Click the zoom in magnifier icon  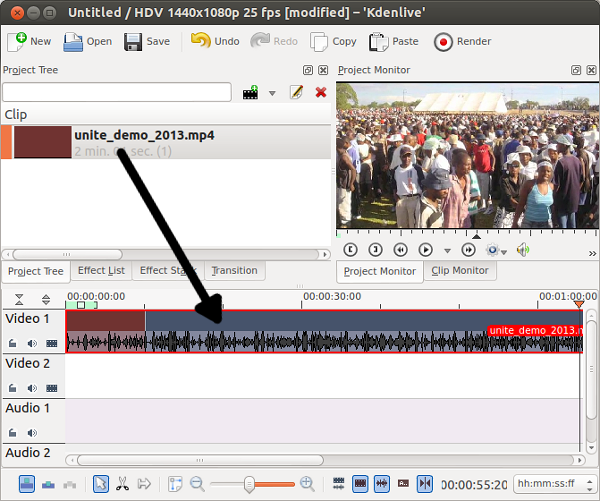(307, 484)
